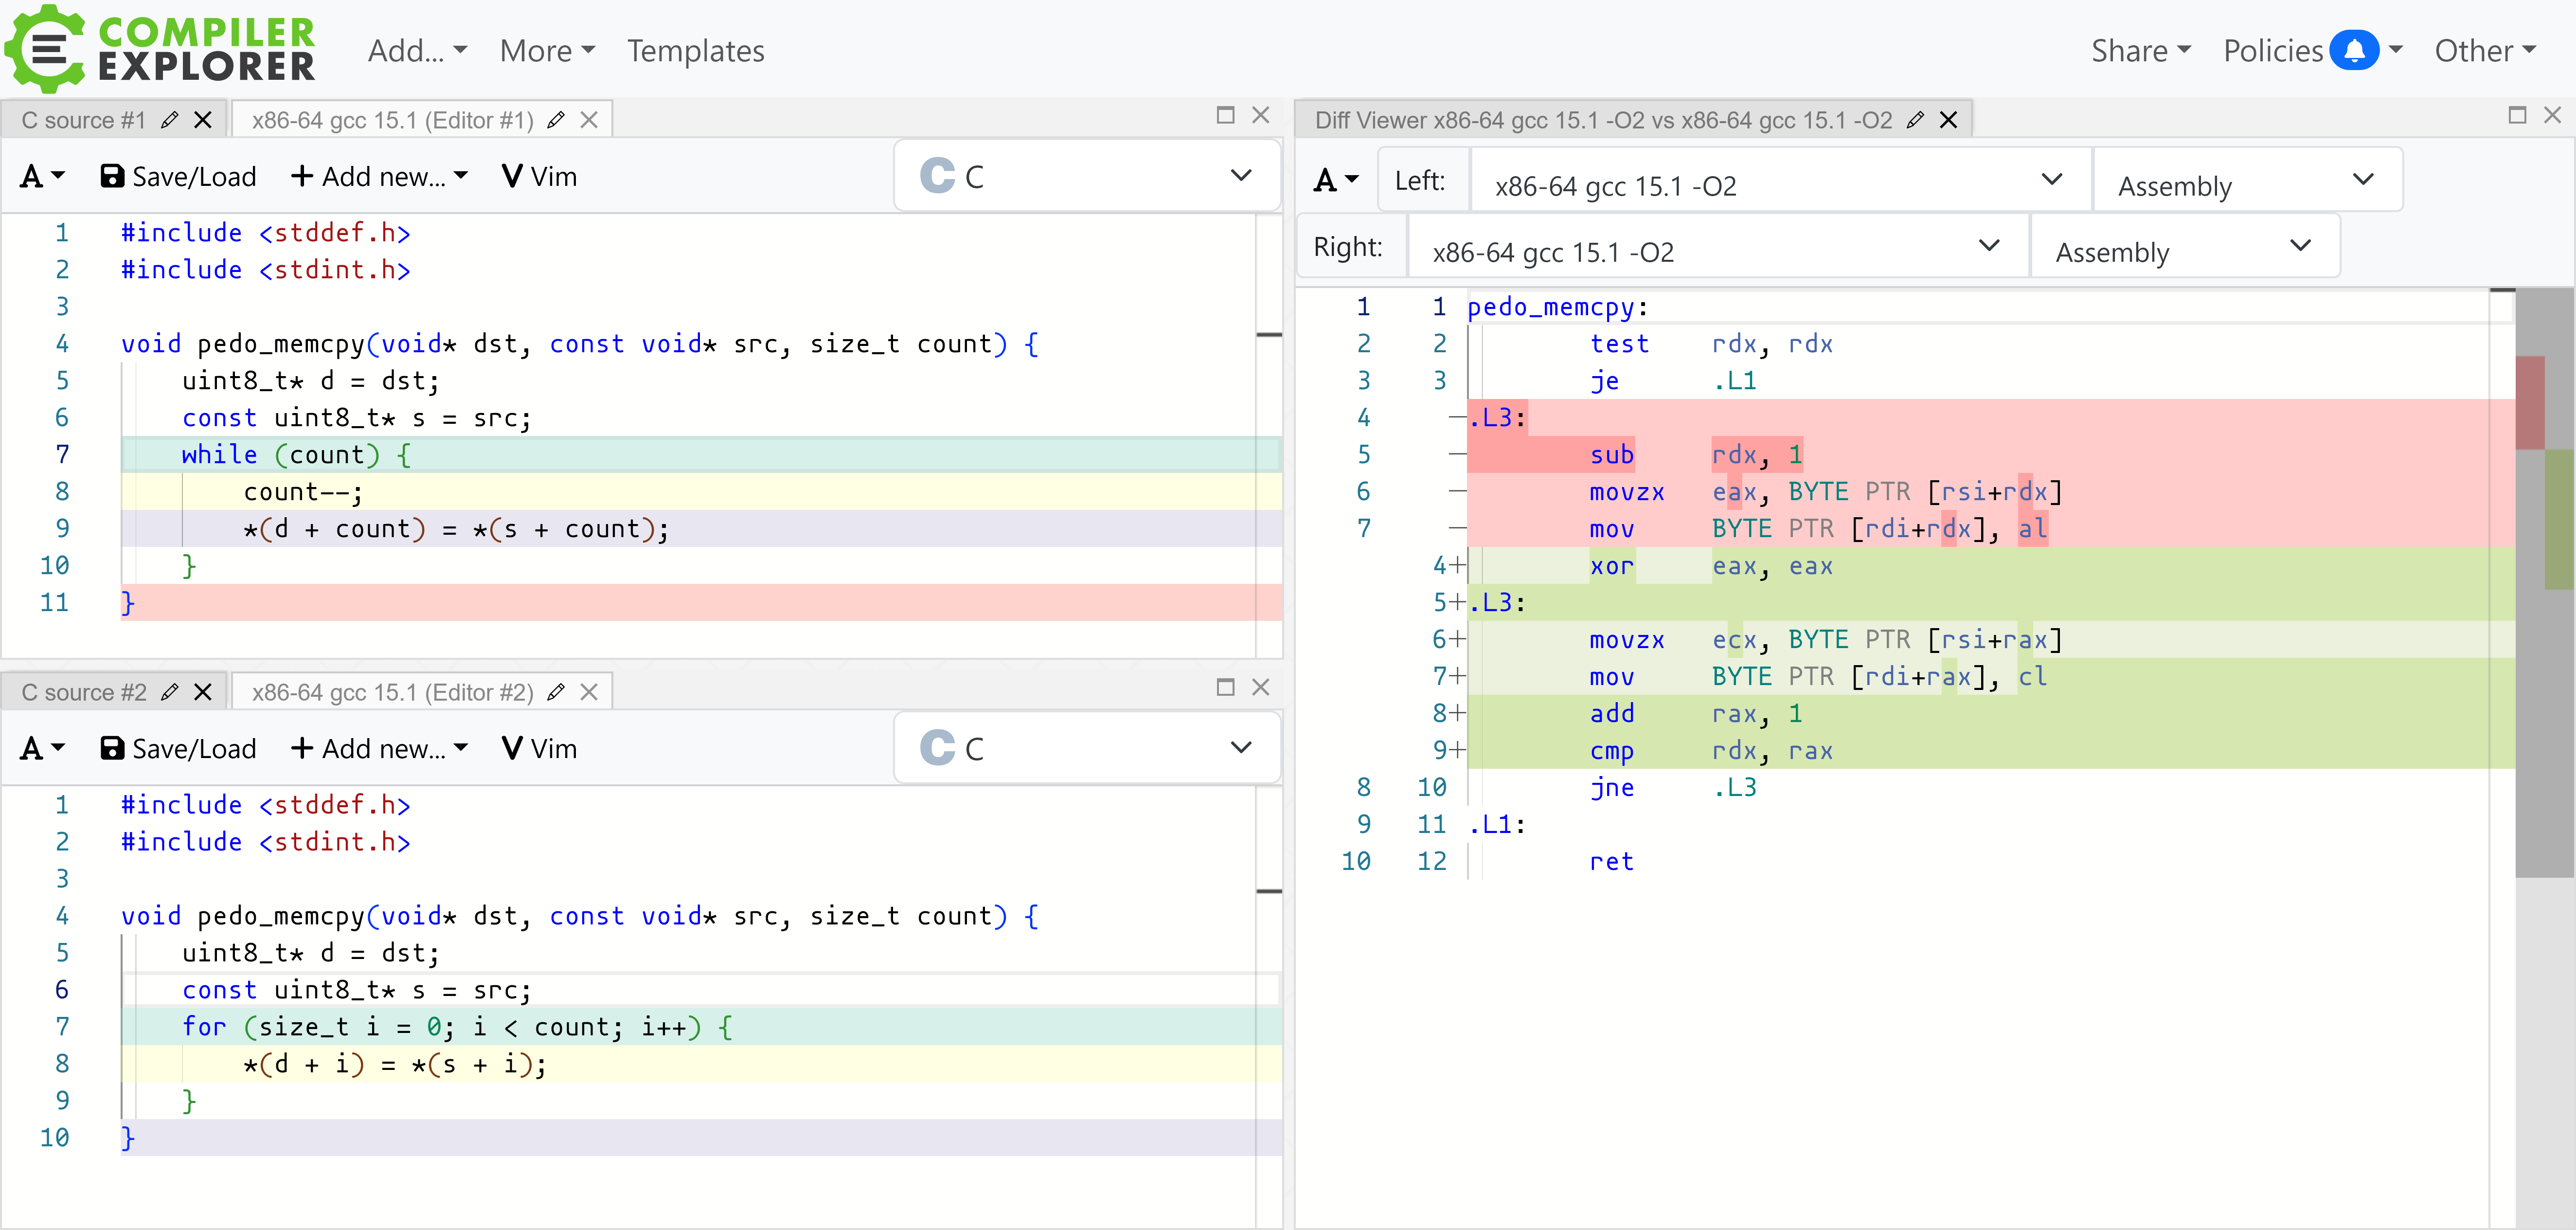Select the Diff Viewer tab

click(x=1603, y=120)
